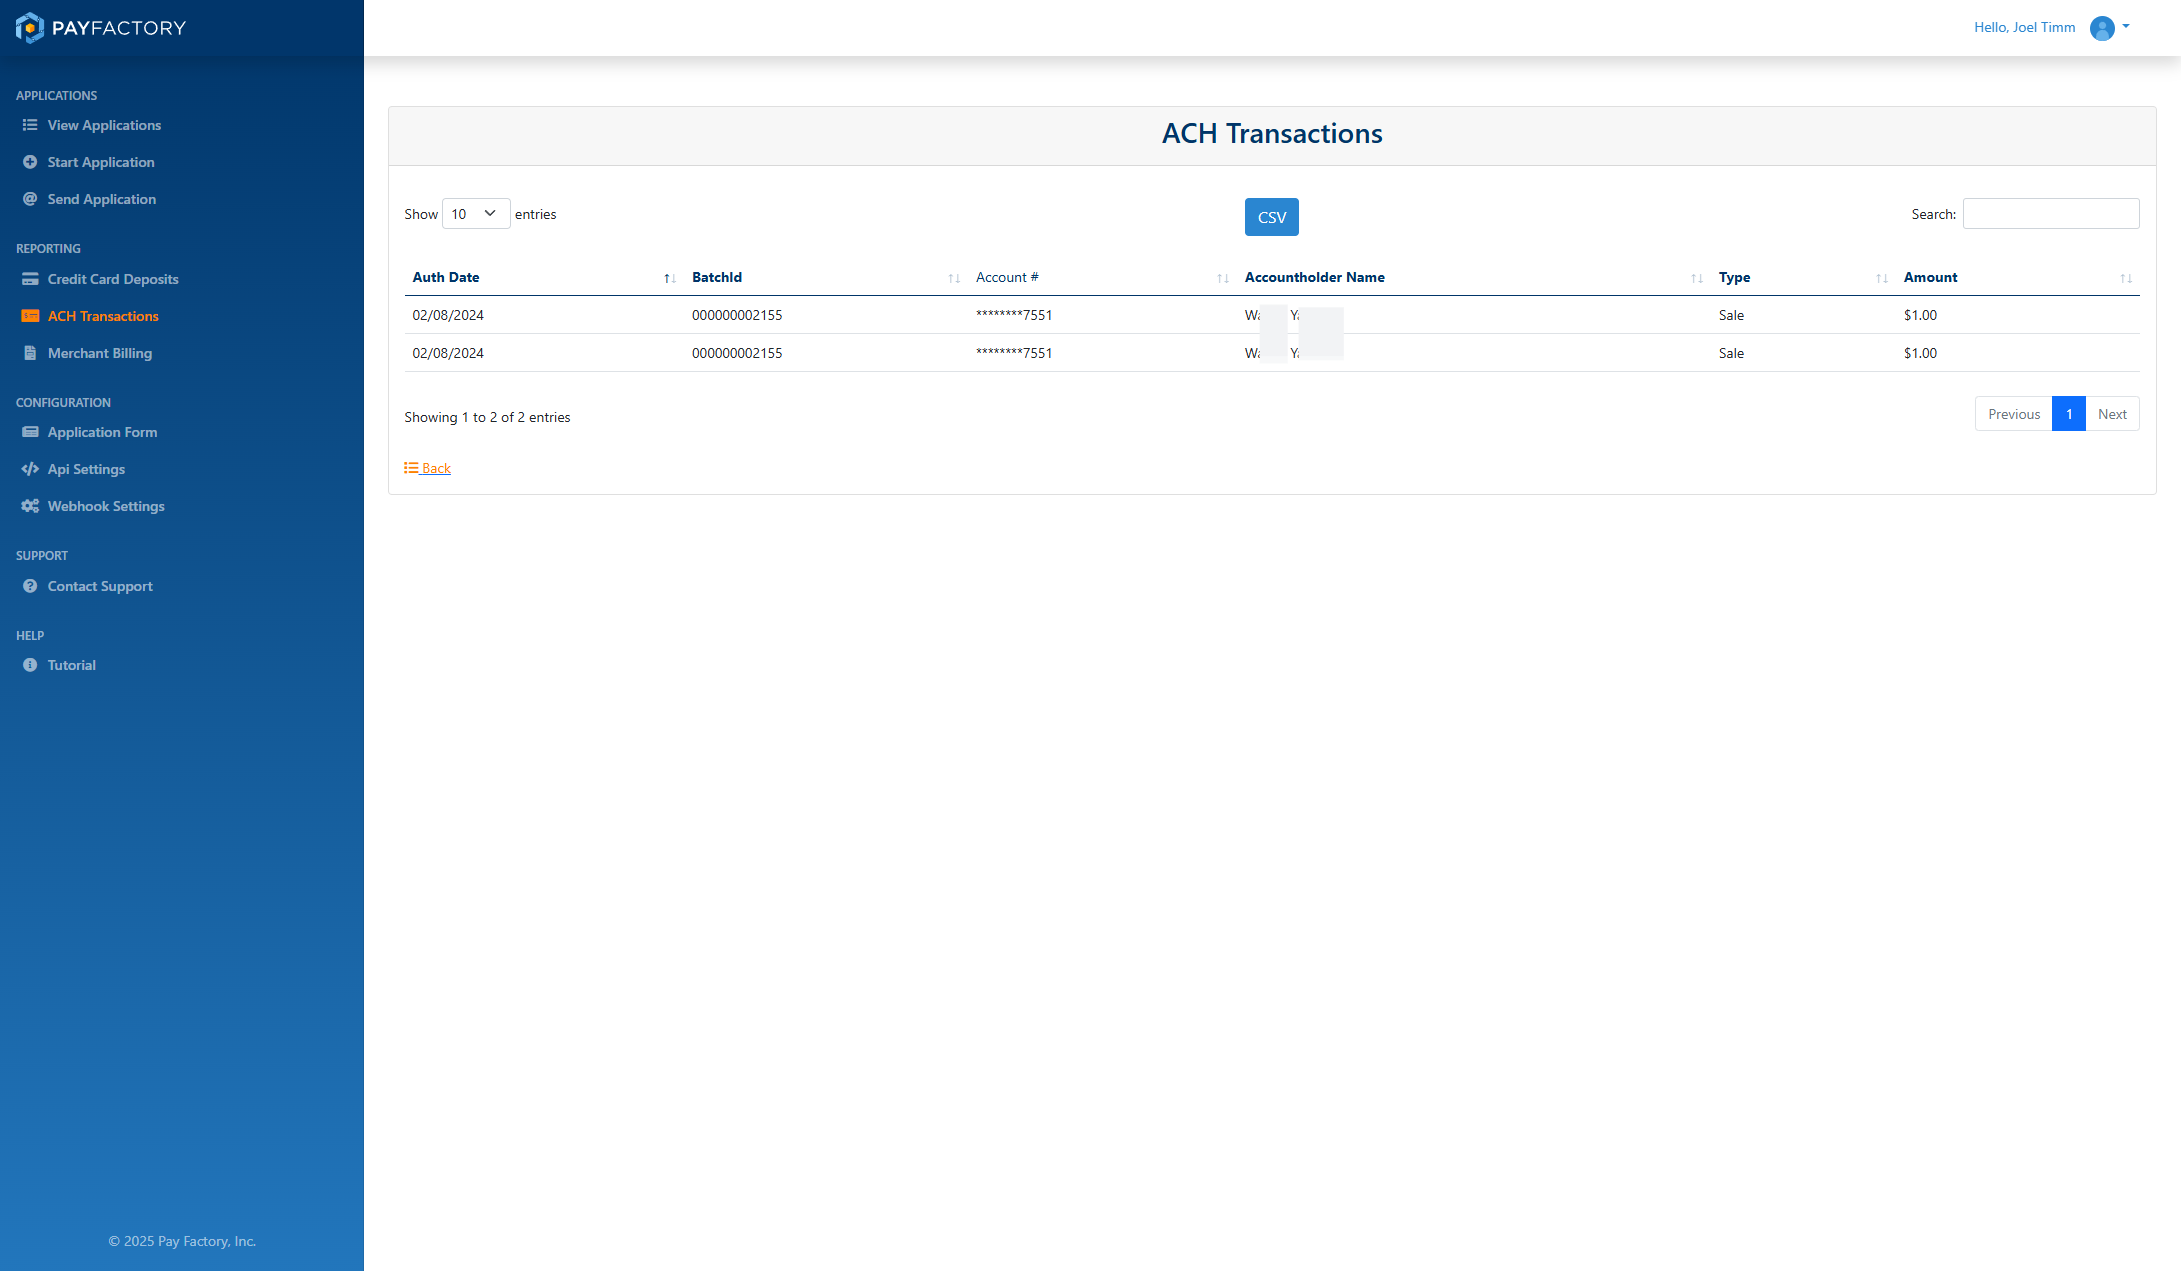This screenshot has height=1271, width=2181.
Task: Follow the Back link
Action: tap(428, 468)
